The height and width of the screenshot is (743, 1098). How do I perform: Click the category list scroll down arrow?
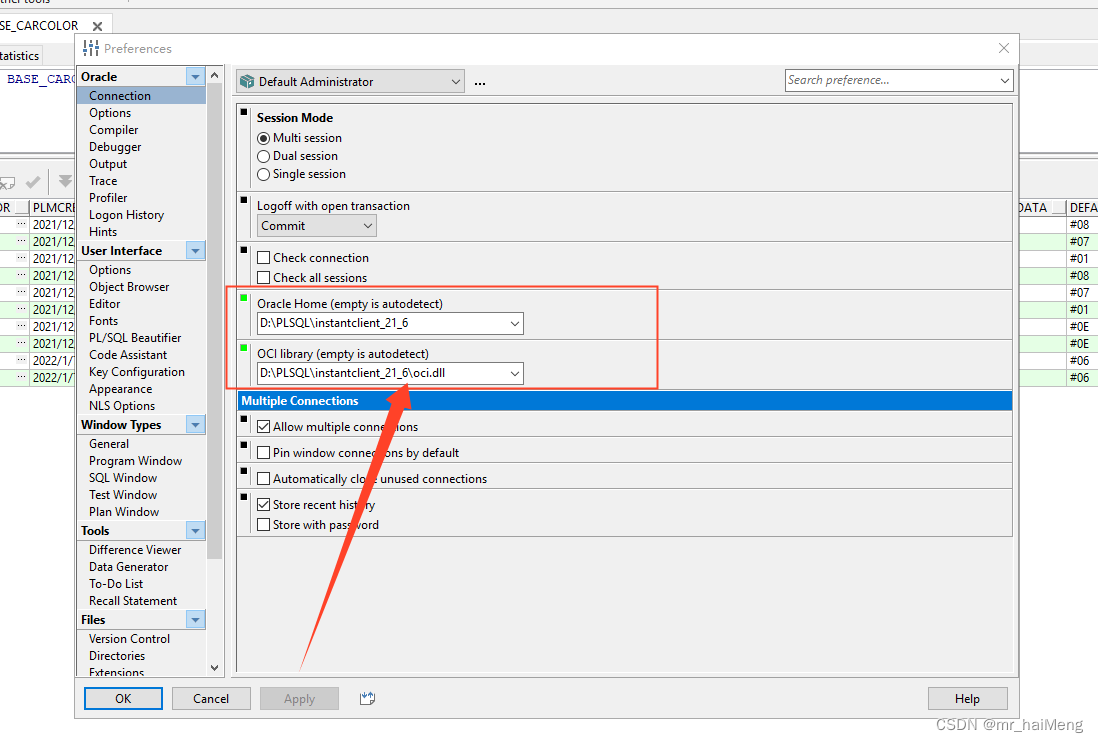(x=214, y=668)
